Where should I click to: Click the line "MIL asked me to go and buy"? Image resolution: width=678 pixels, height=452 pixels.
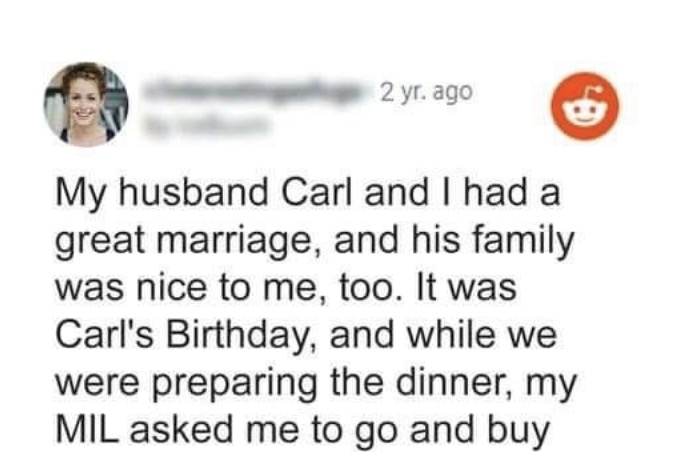(x=303, y=430)
